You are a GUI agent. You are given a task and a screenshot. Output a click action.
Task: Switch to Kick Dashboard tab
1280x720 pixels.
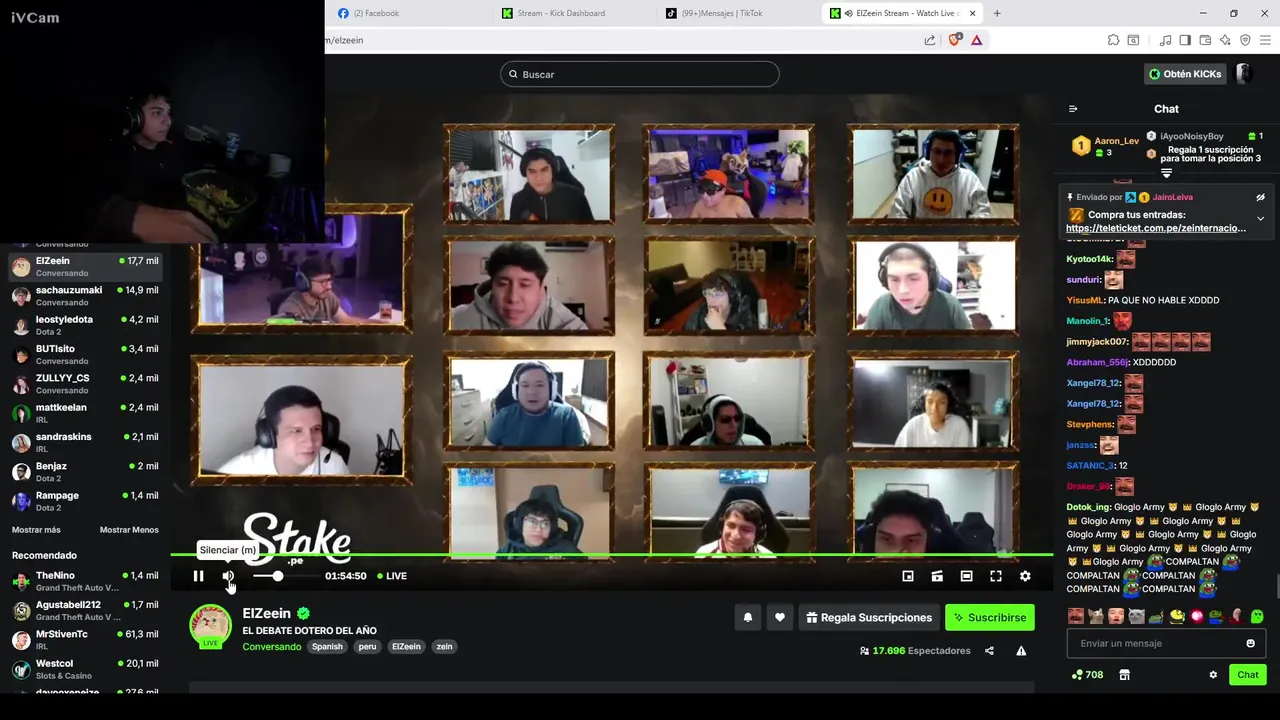coord(570,13)
